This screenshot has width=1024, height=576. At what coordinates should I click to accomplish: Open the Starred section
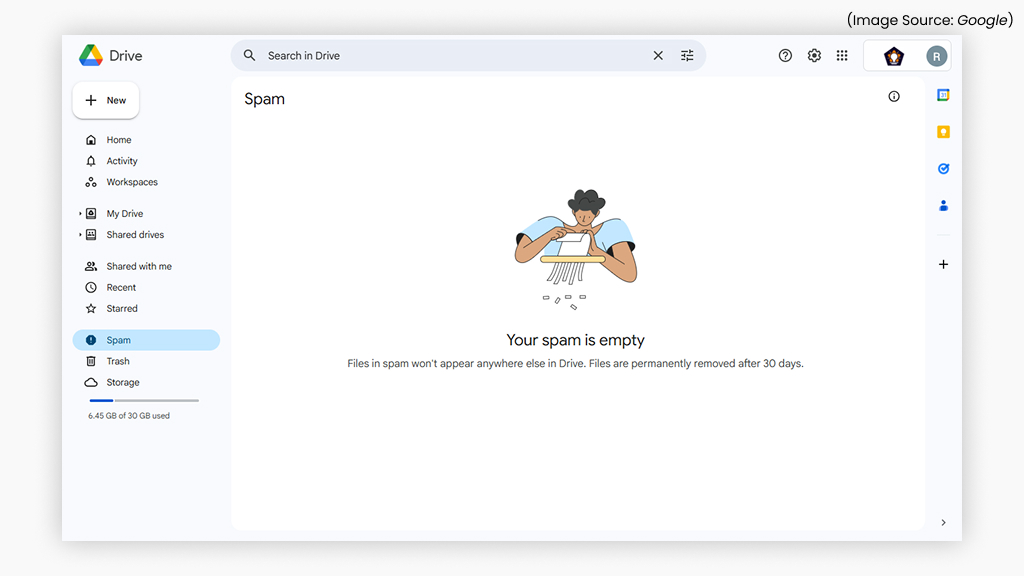click(121, 308)
